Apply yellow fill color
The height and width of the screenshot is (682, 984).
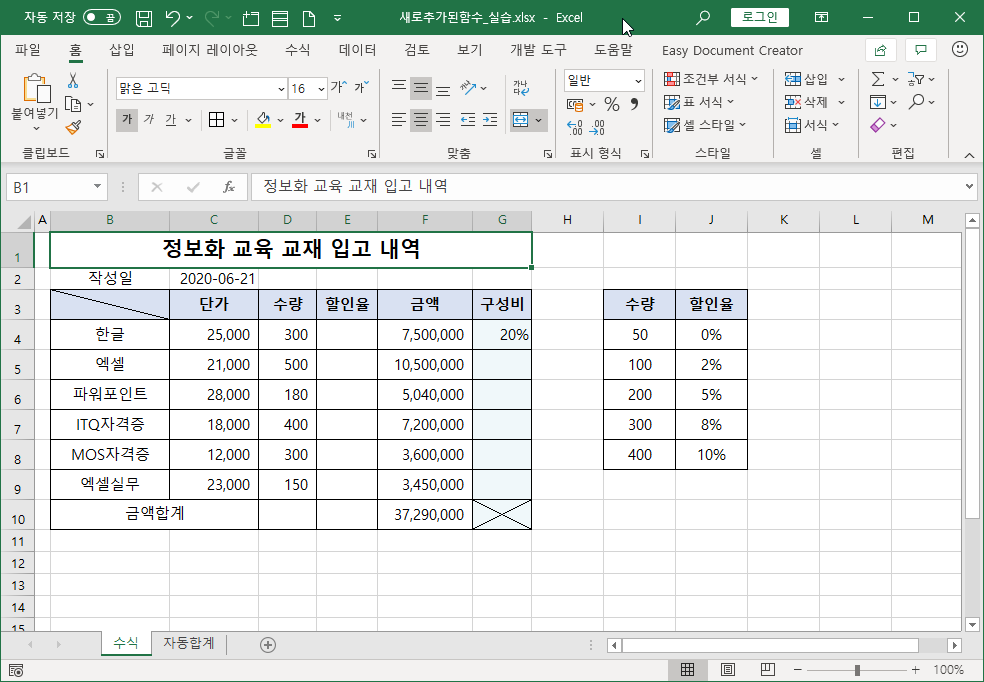coord(263,119)
